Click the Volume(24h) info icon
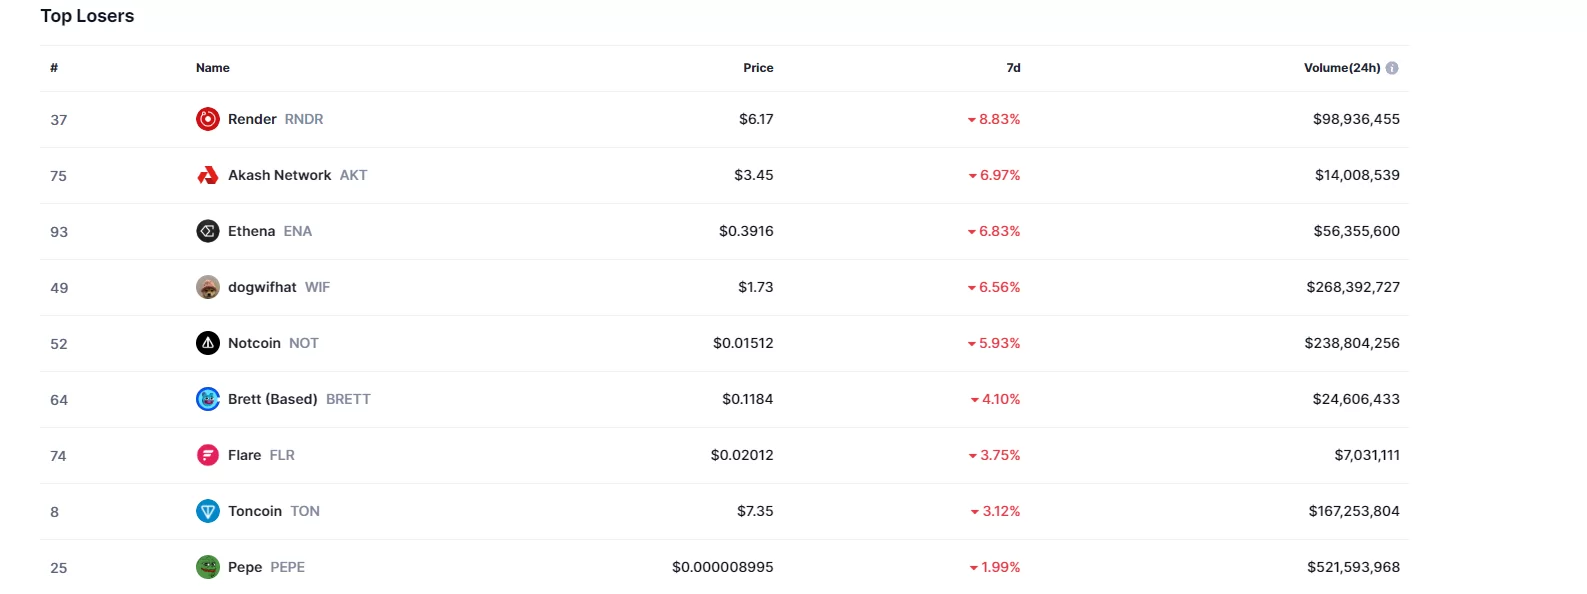This screenshot has height=594, width=1587. click(1392, 68)
